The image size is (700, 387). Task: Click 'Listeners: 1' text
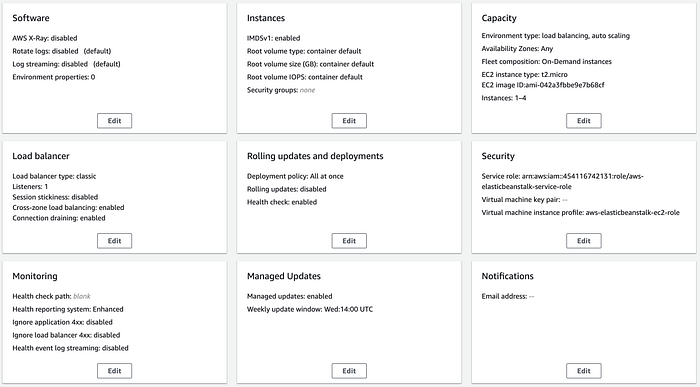[x=30, y=187]
